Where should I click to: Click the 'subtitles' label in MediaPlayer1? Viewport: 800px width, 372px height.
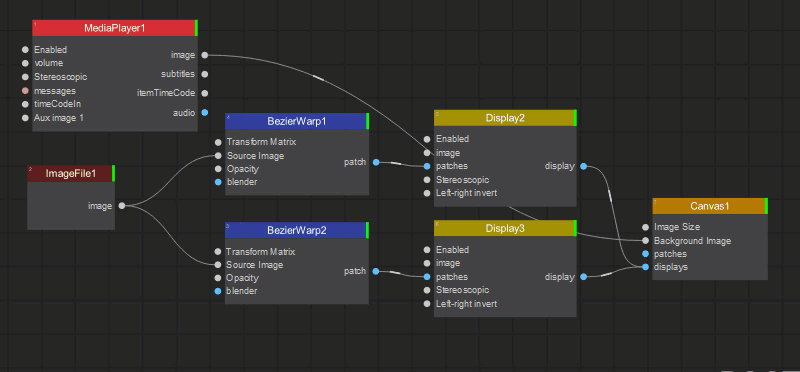pyautogui.click(x=178, y=74)
